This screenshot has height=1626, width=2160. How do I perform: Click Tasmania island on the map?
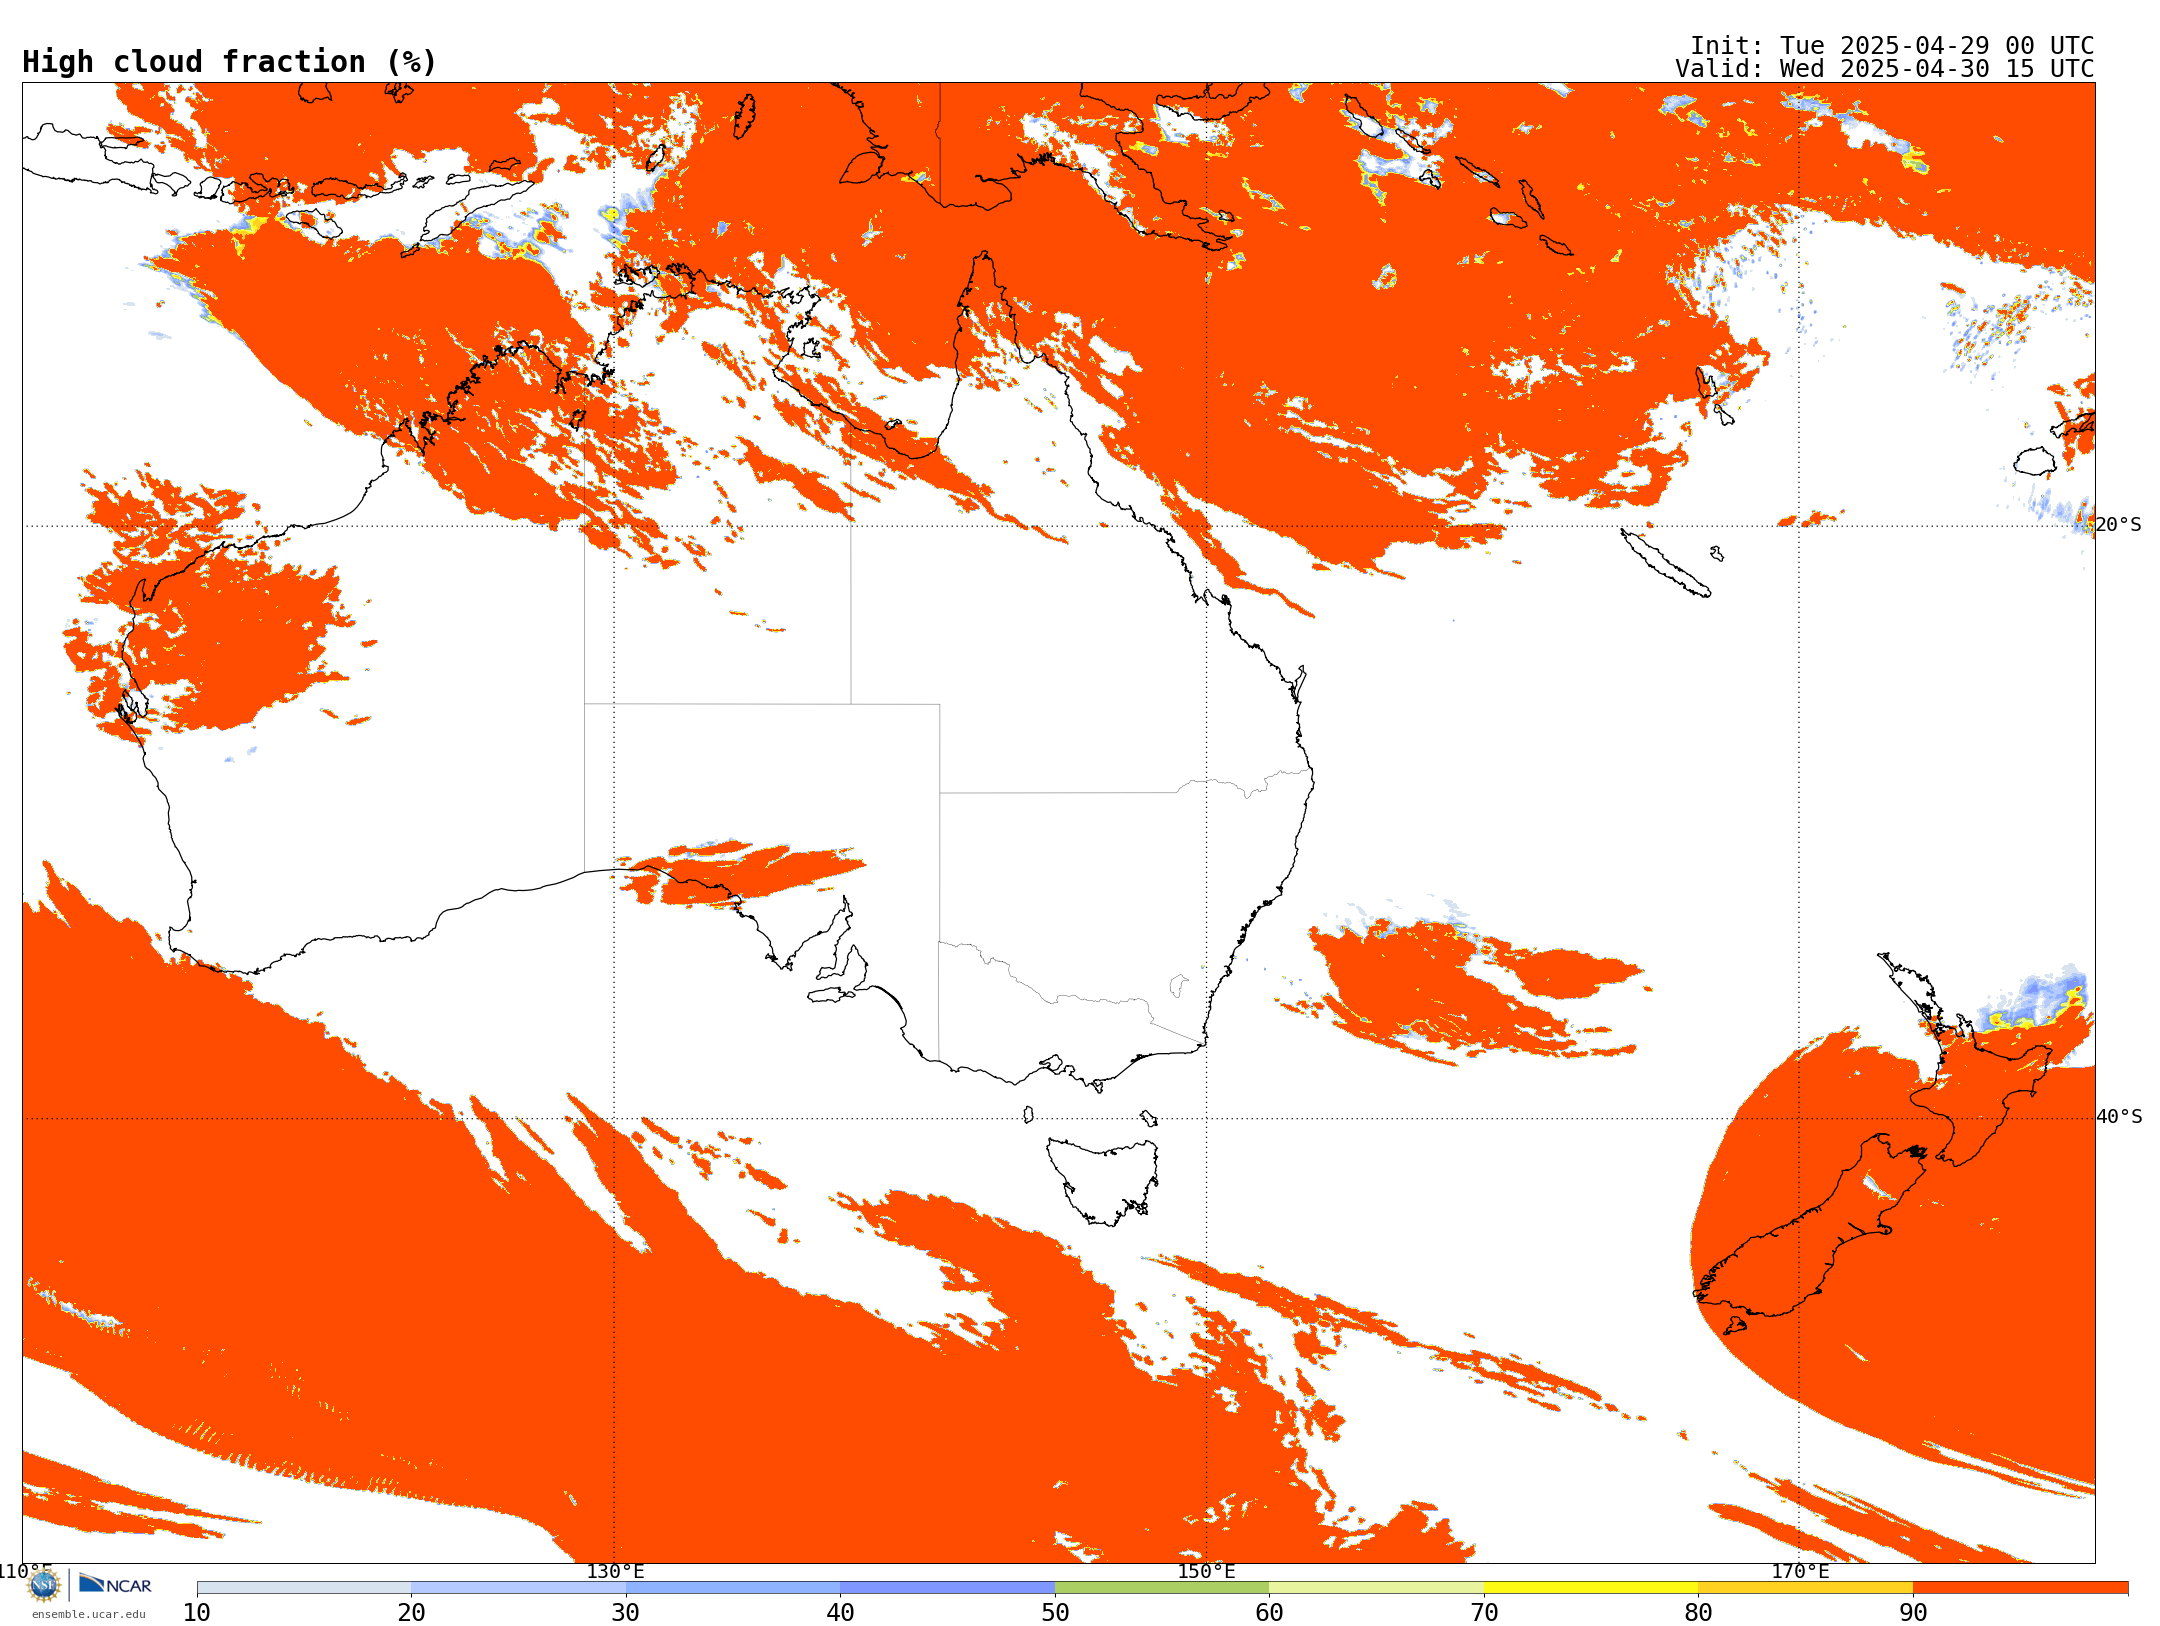tap(1105, 1180)
